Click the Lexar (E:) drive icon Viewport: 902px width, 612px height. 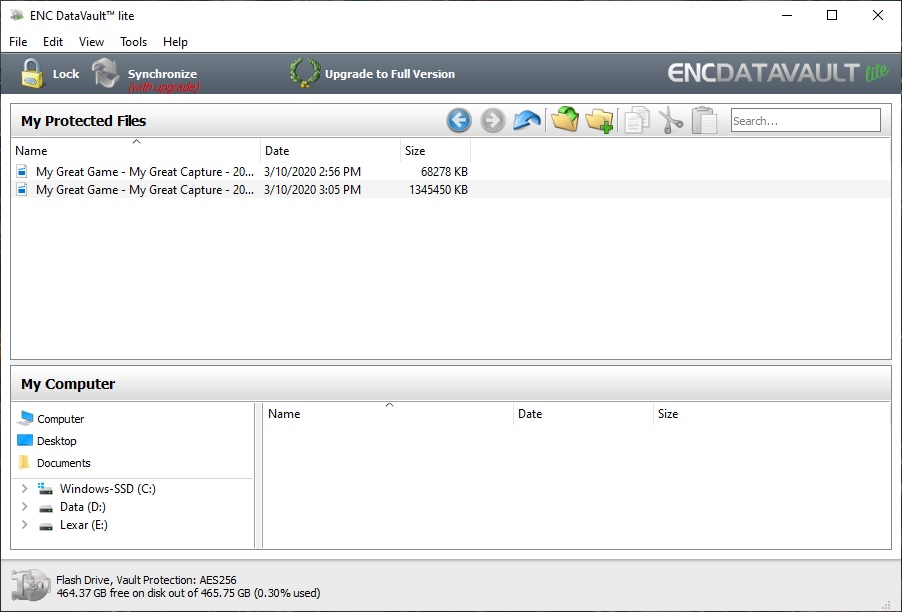45,526
